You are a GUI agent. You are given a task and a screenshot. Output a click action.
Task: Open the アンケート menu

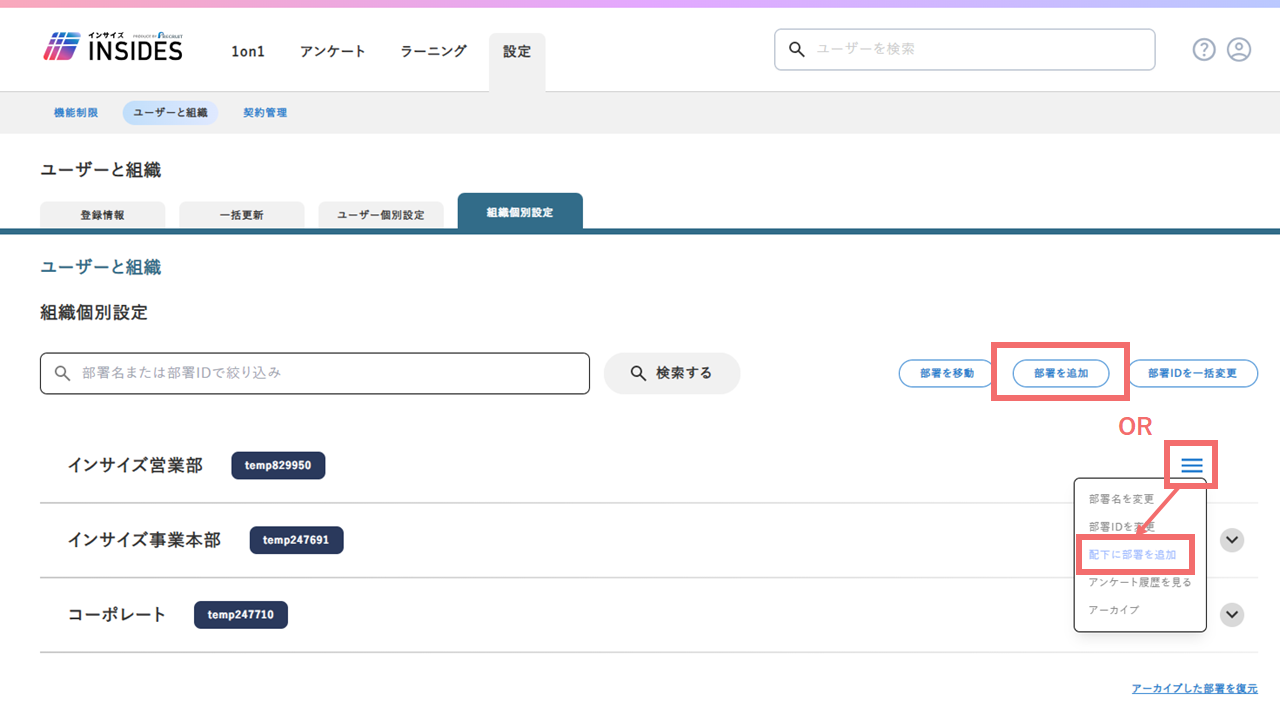pos(333,51)
